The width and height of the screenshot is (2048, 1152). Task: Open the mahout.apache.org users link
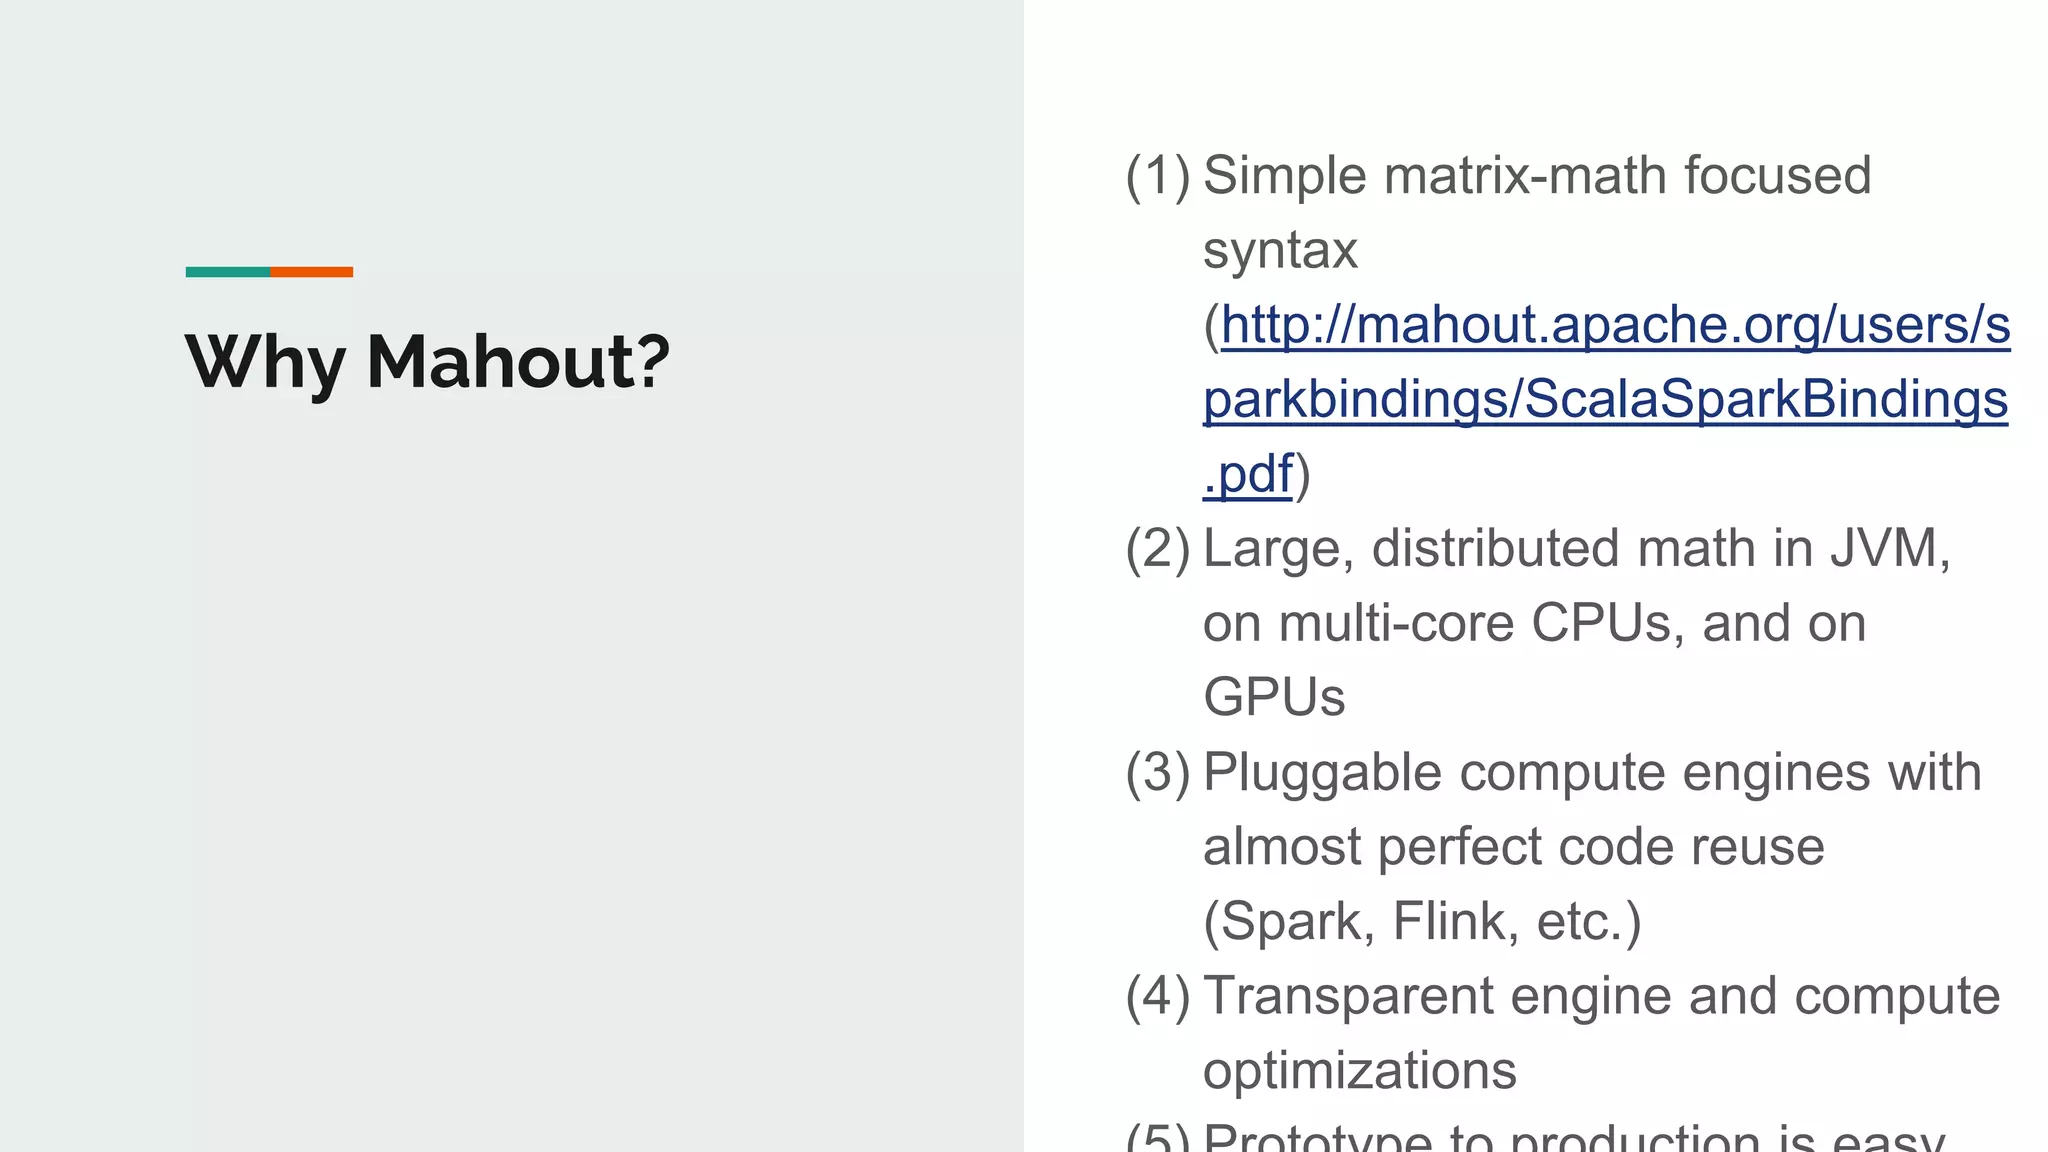[x=1615, y=325]
